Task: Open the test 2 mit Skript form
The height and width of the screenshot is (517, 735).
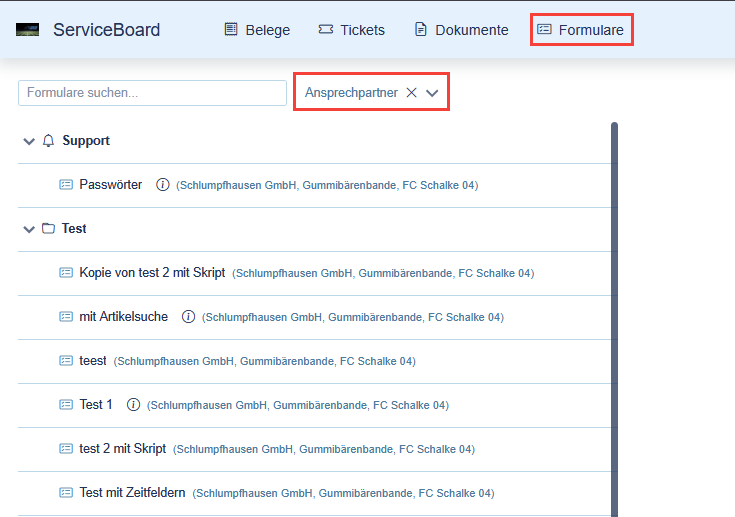Action: pos(123,449)
